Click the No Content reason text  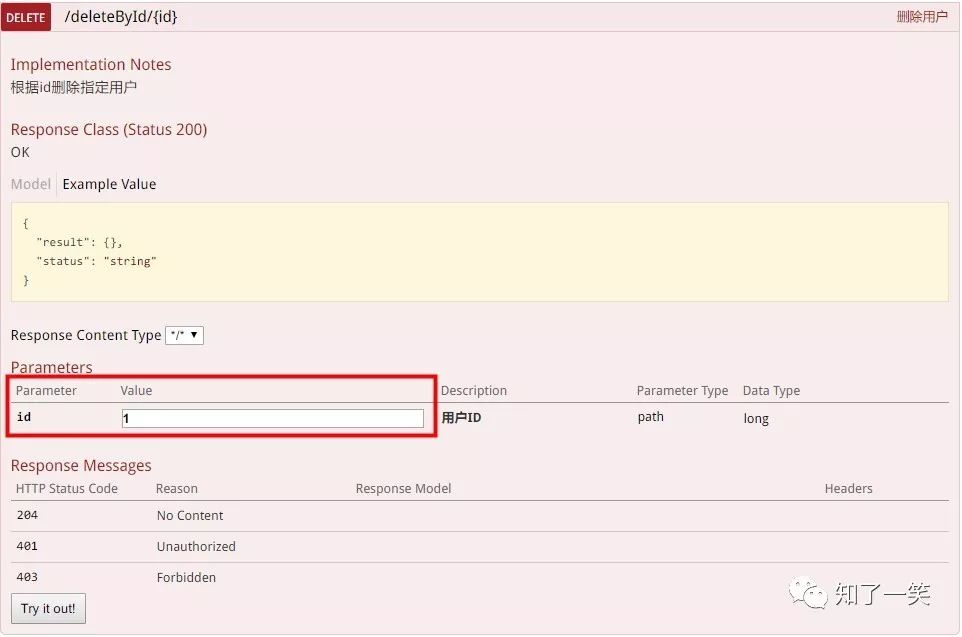pyautogui.click(x=190, y=515)
